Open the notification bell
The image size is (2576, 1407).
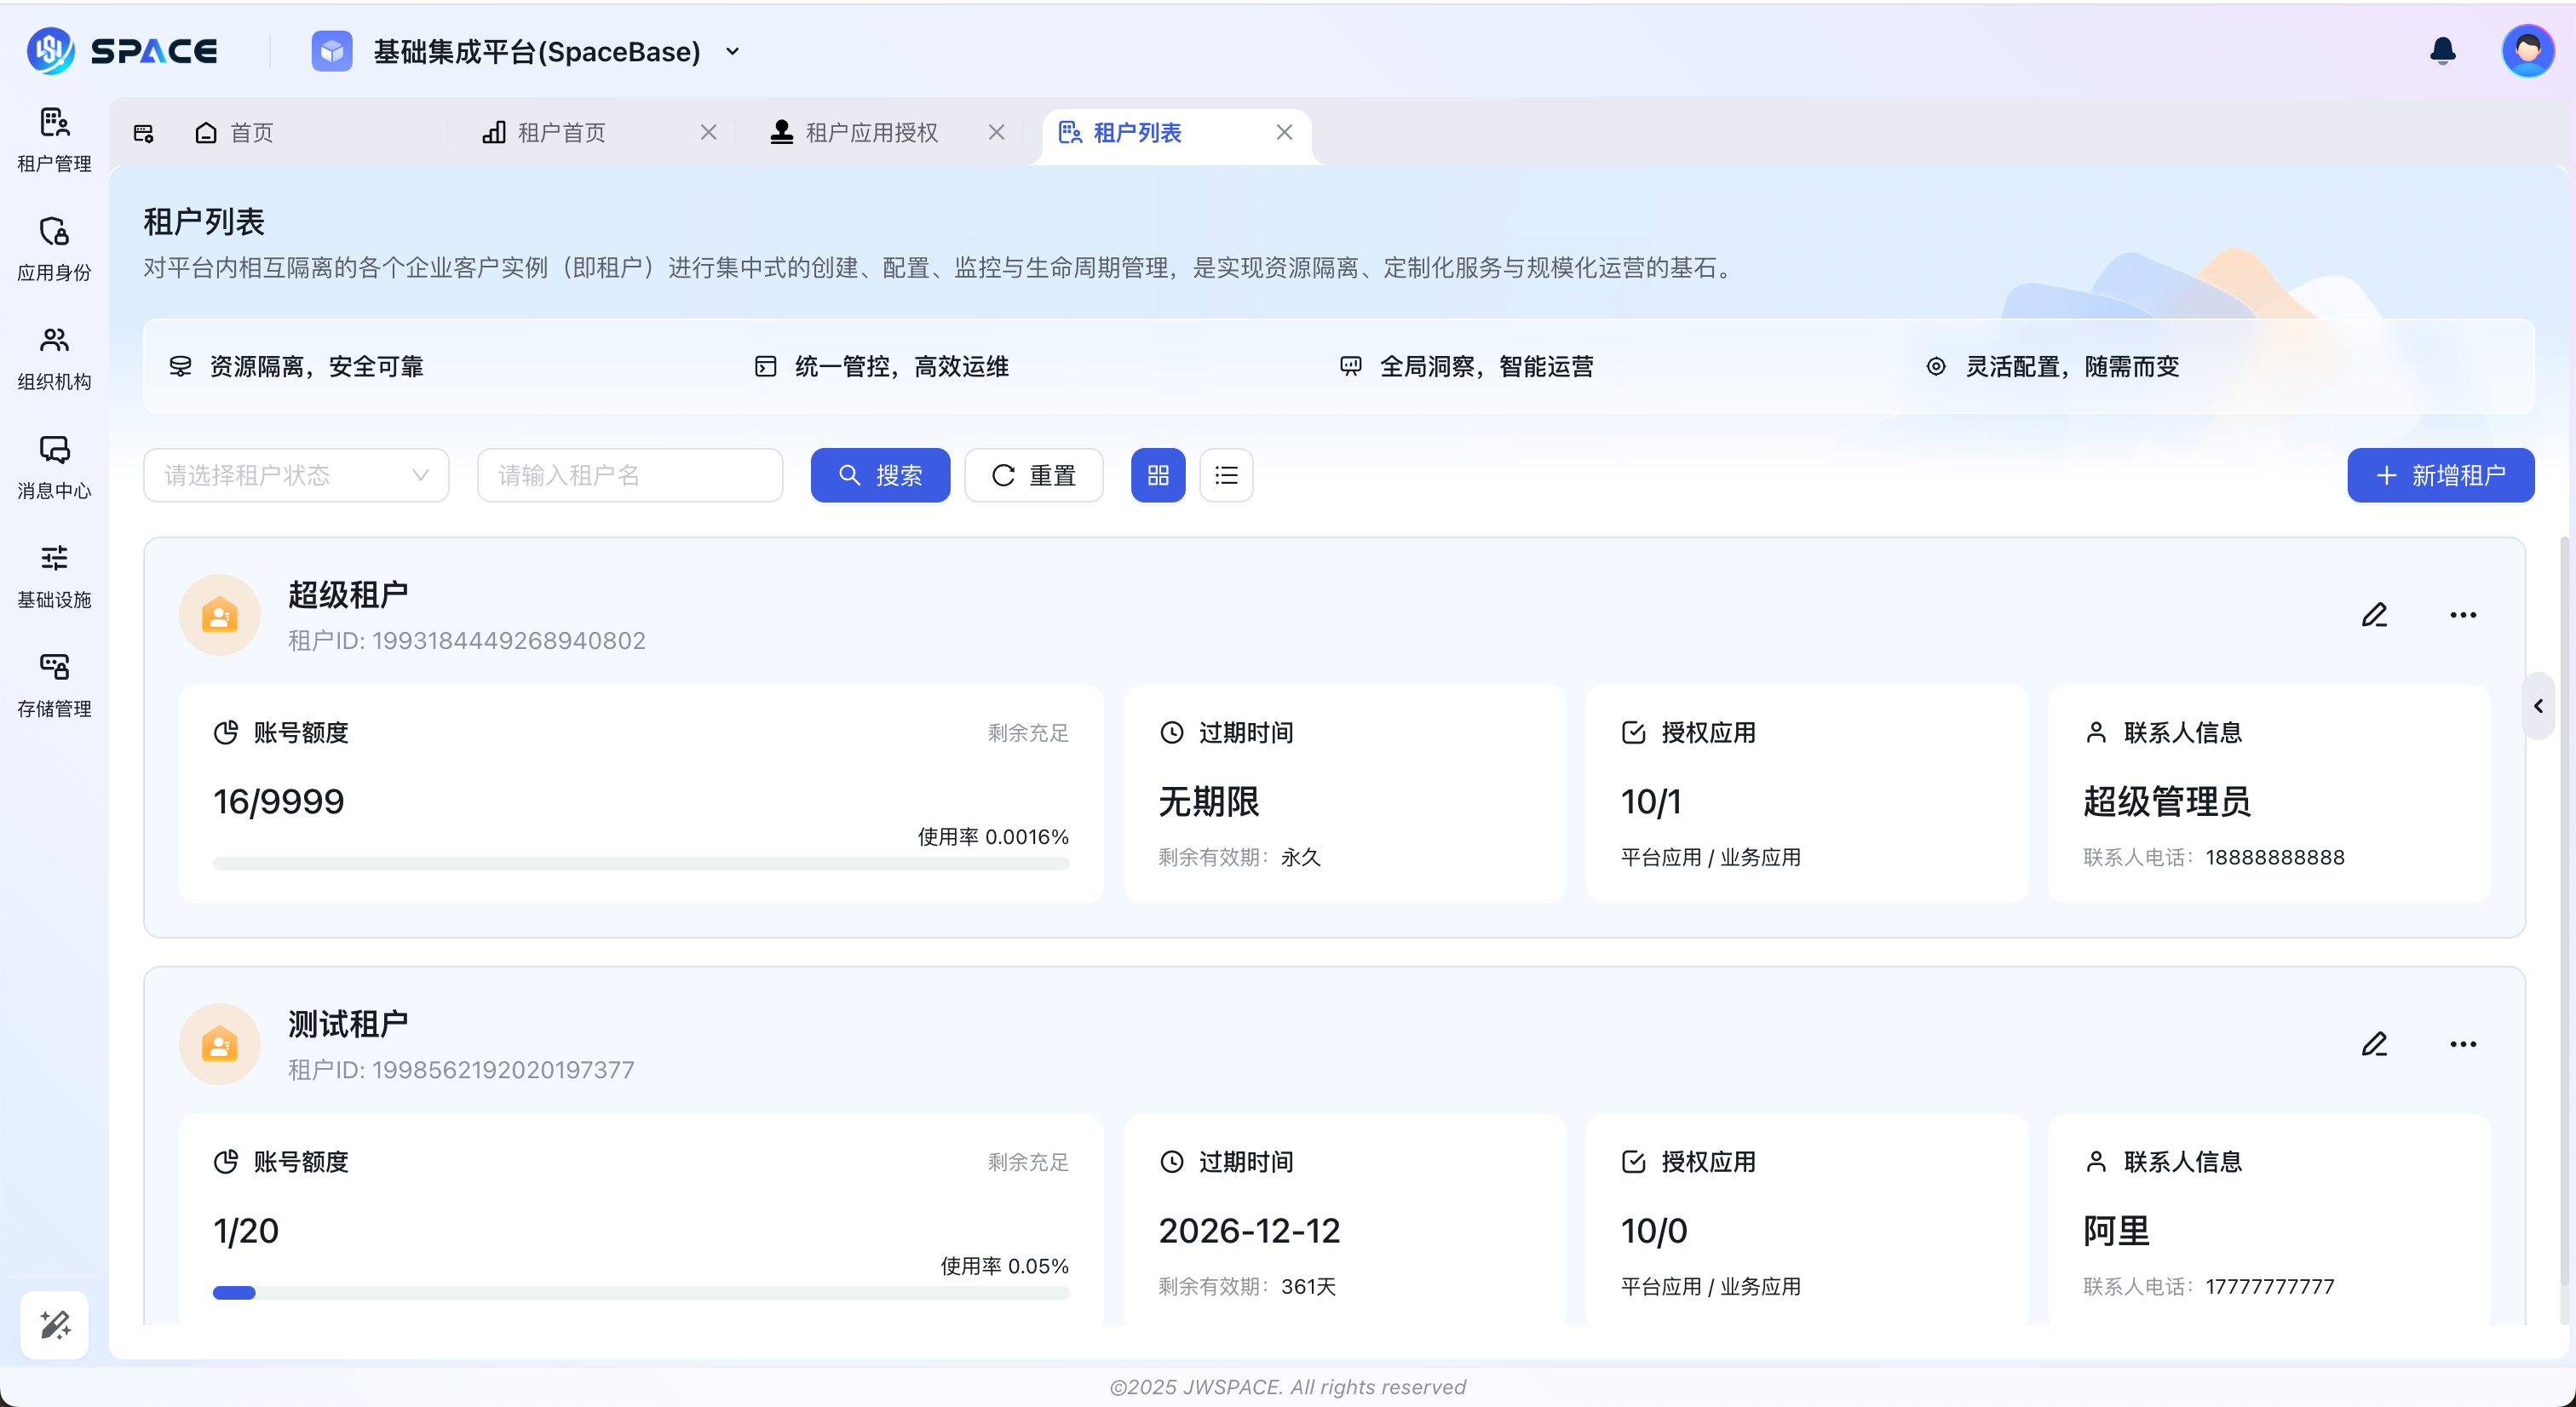pyautogui.click(x=2441, y=51)
